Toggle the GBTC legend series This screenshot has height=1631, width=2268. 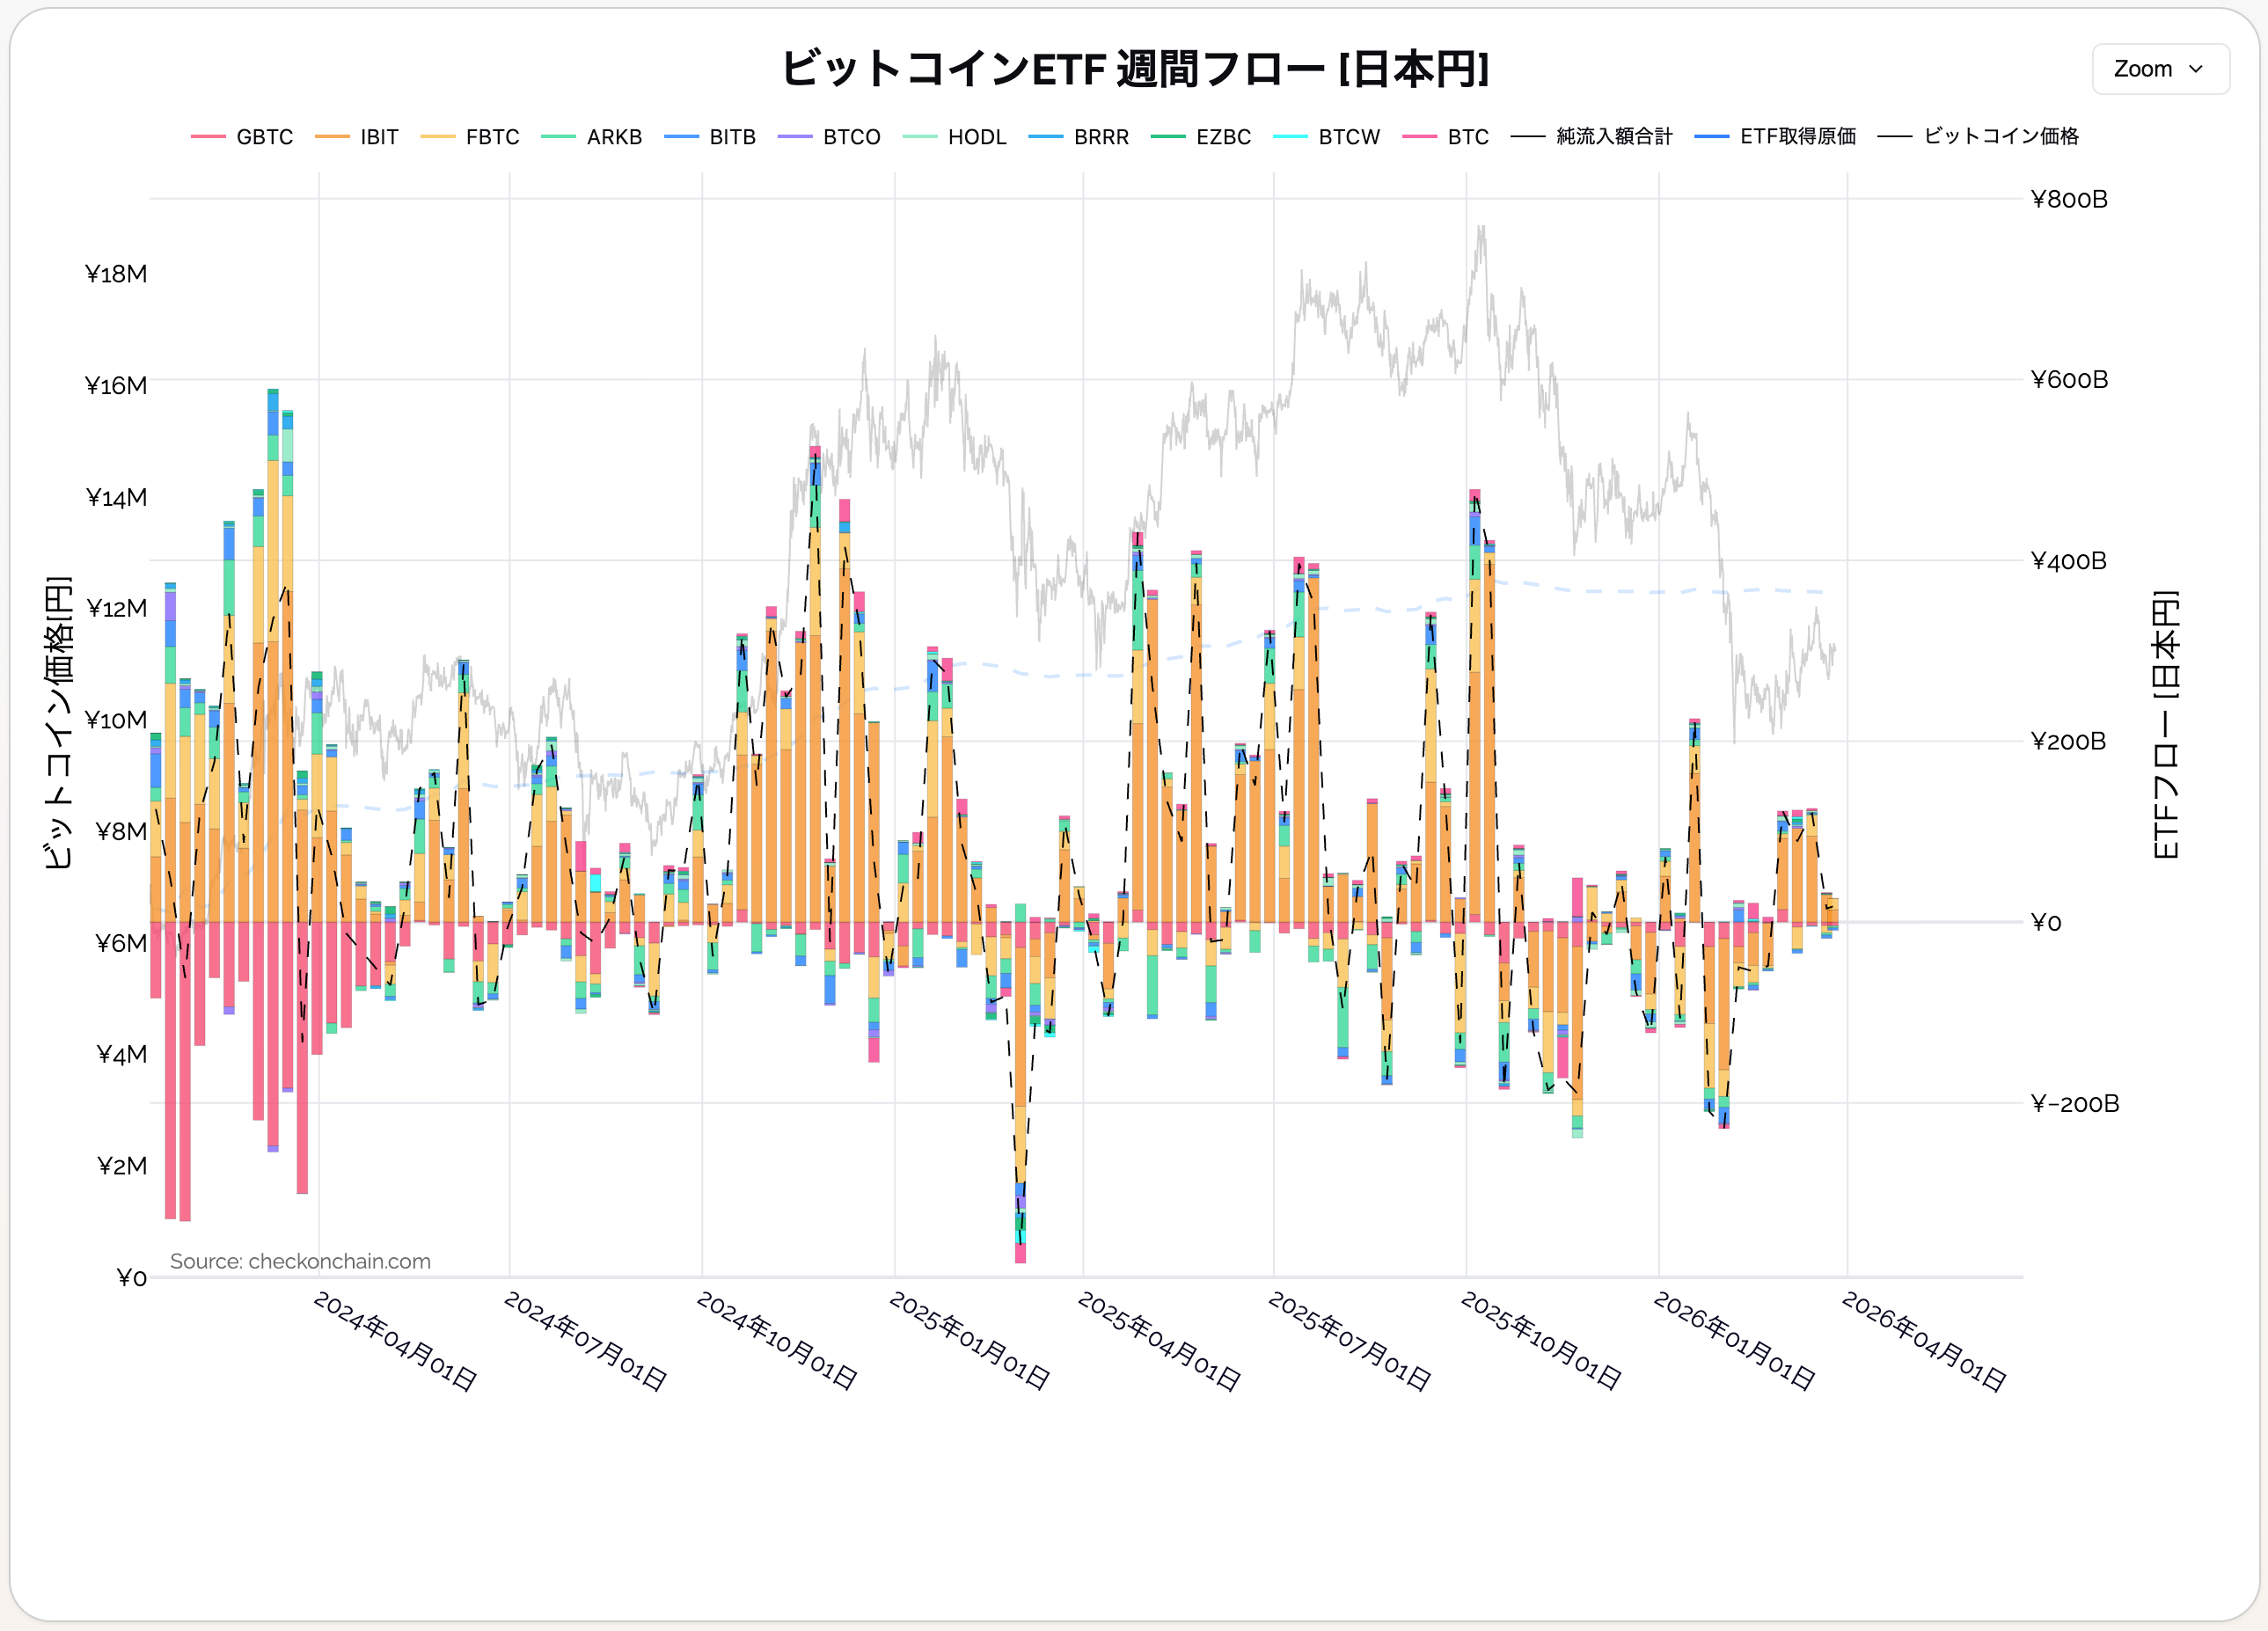[264, 137]
